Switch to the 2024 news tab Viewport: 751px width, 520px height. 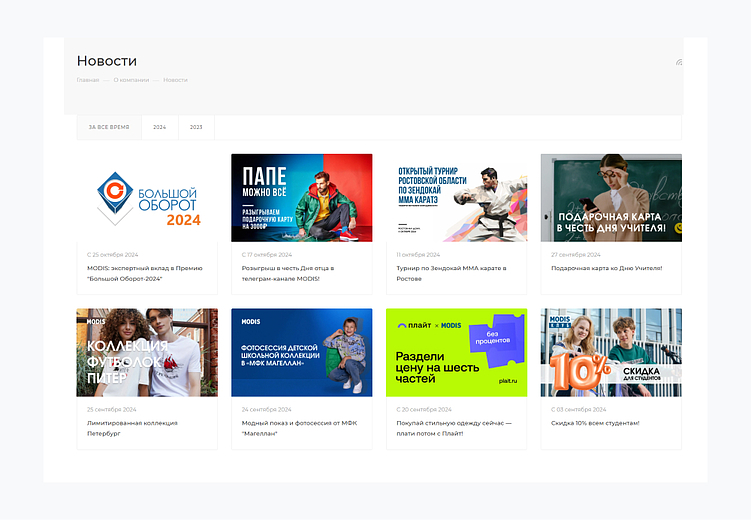point(159,127)
